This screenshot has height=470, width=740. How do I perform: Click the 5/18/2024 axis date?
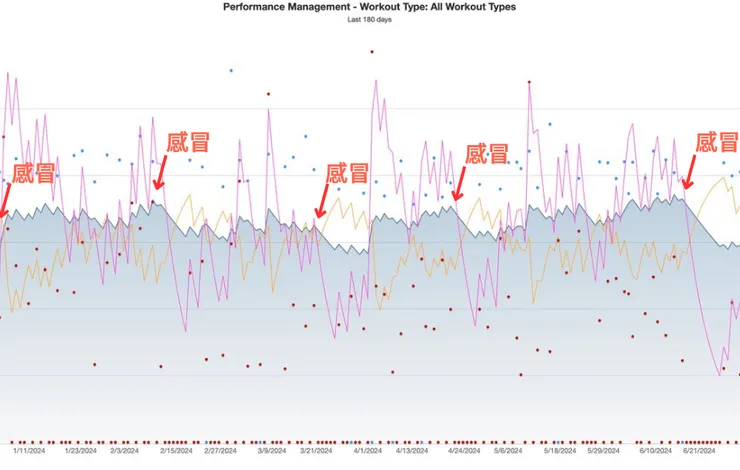(x=560, y=451)
